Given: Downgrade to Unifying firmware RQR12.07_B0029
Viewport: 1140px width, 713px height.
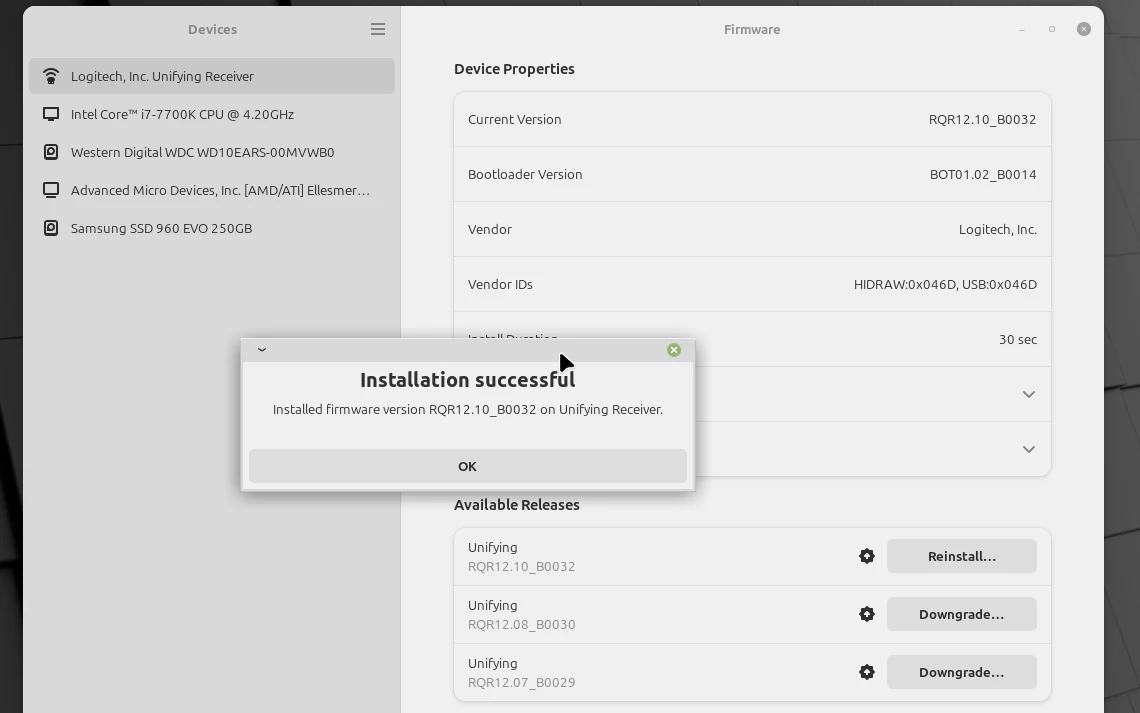Looking at the screenshot, I should 961,672.
